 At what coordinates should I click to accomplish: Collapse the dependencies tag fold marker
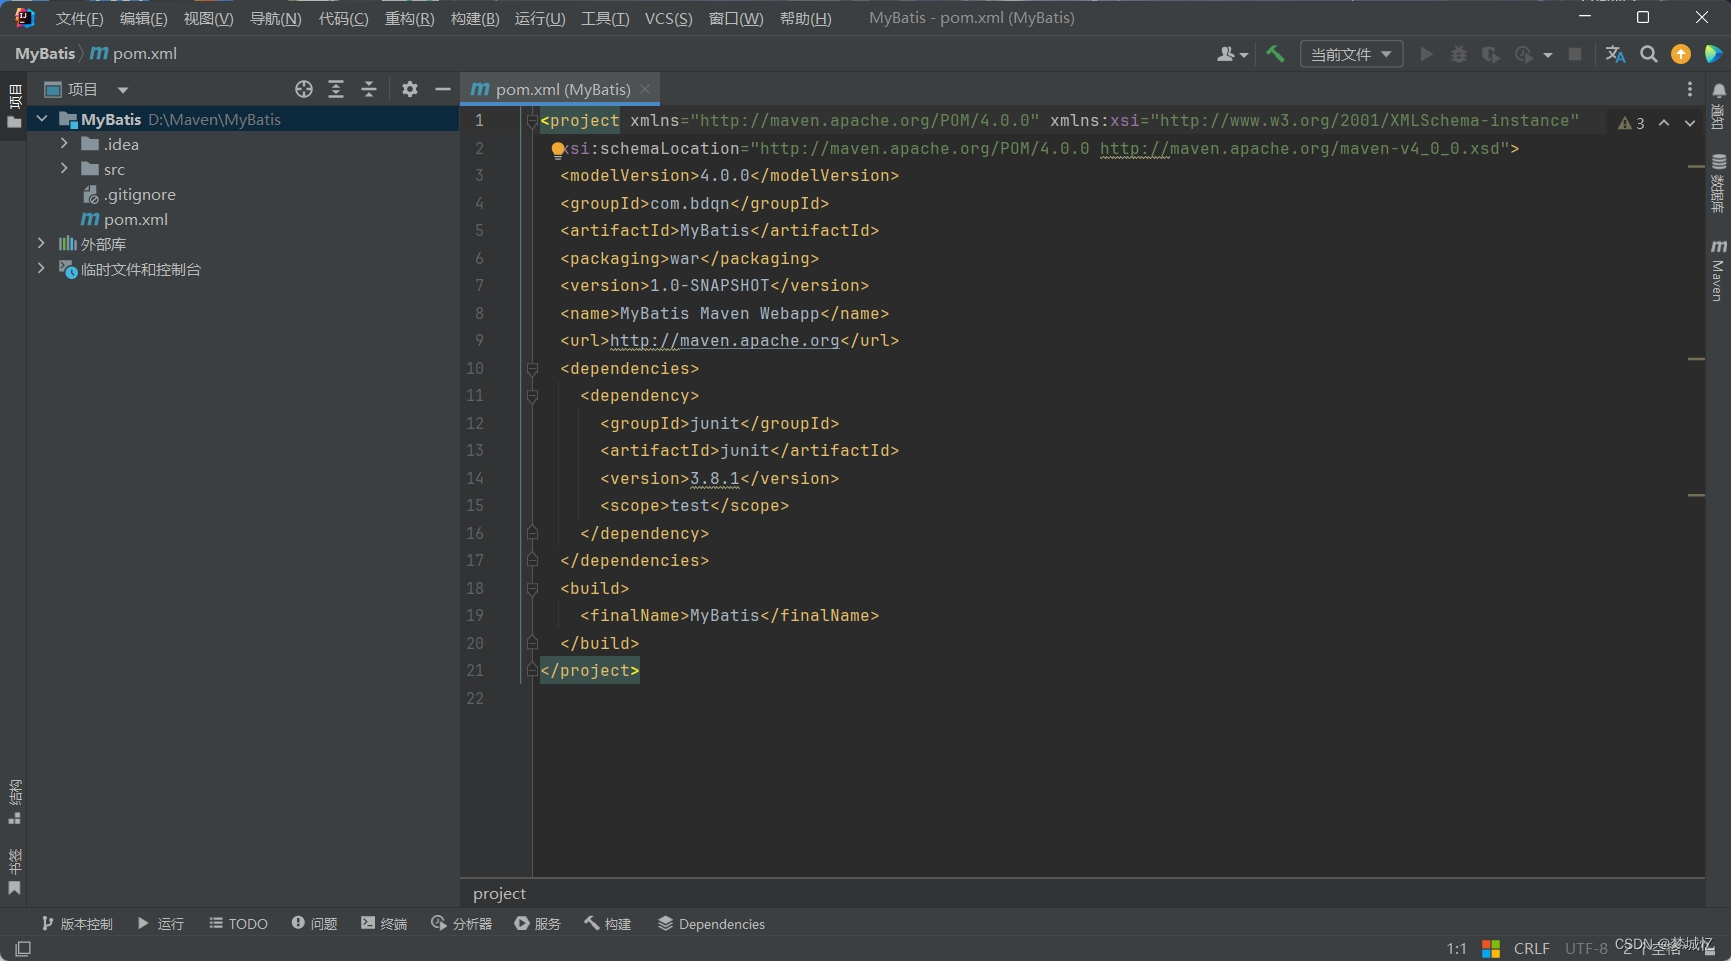pos(532,369)
